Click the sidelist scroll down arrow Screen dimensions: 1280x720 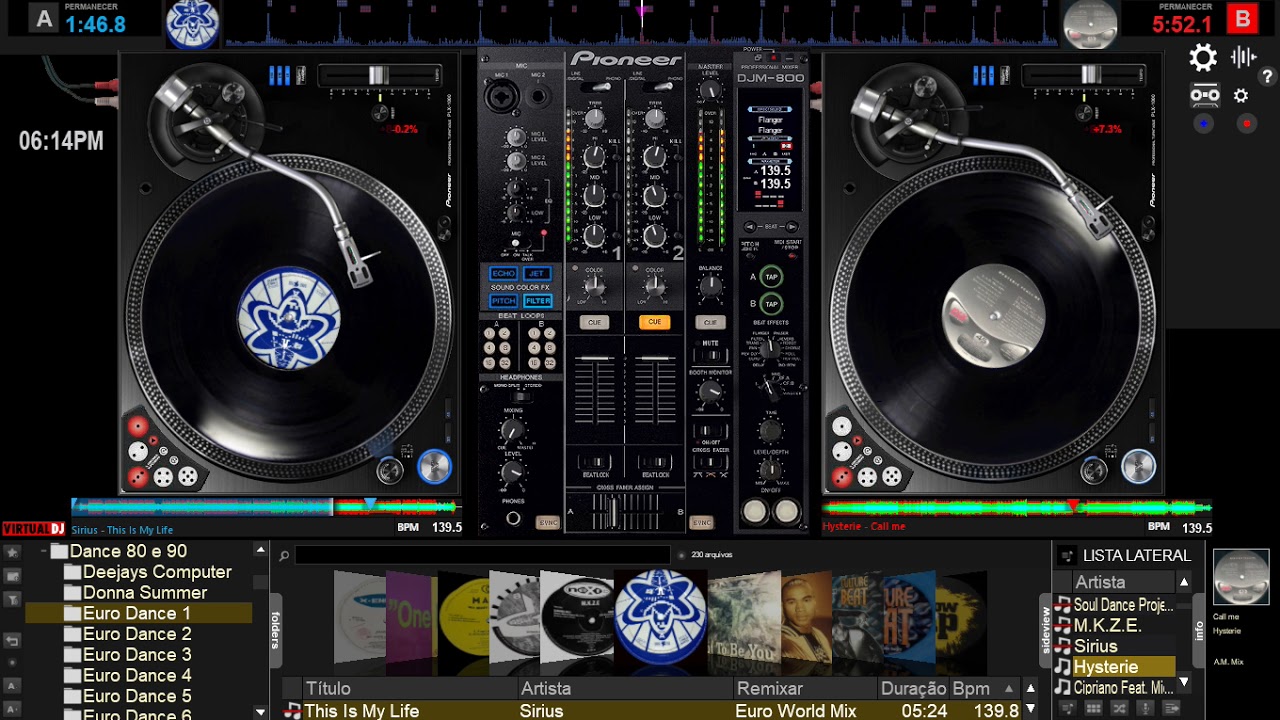coord(1183,682)
